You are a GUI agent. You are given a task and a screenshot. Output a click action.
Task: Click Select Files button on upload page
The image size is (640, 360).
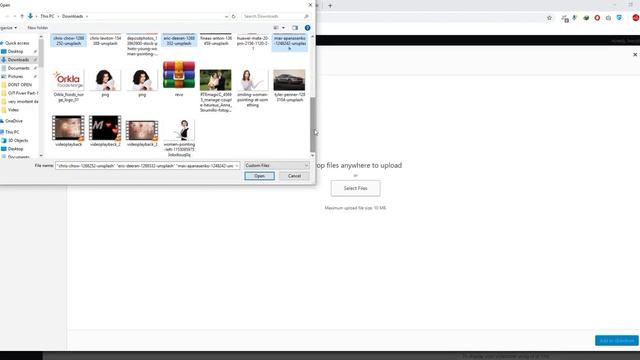[356, 188]
